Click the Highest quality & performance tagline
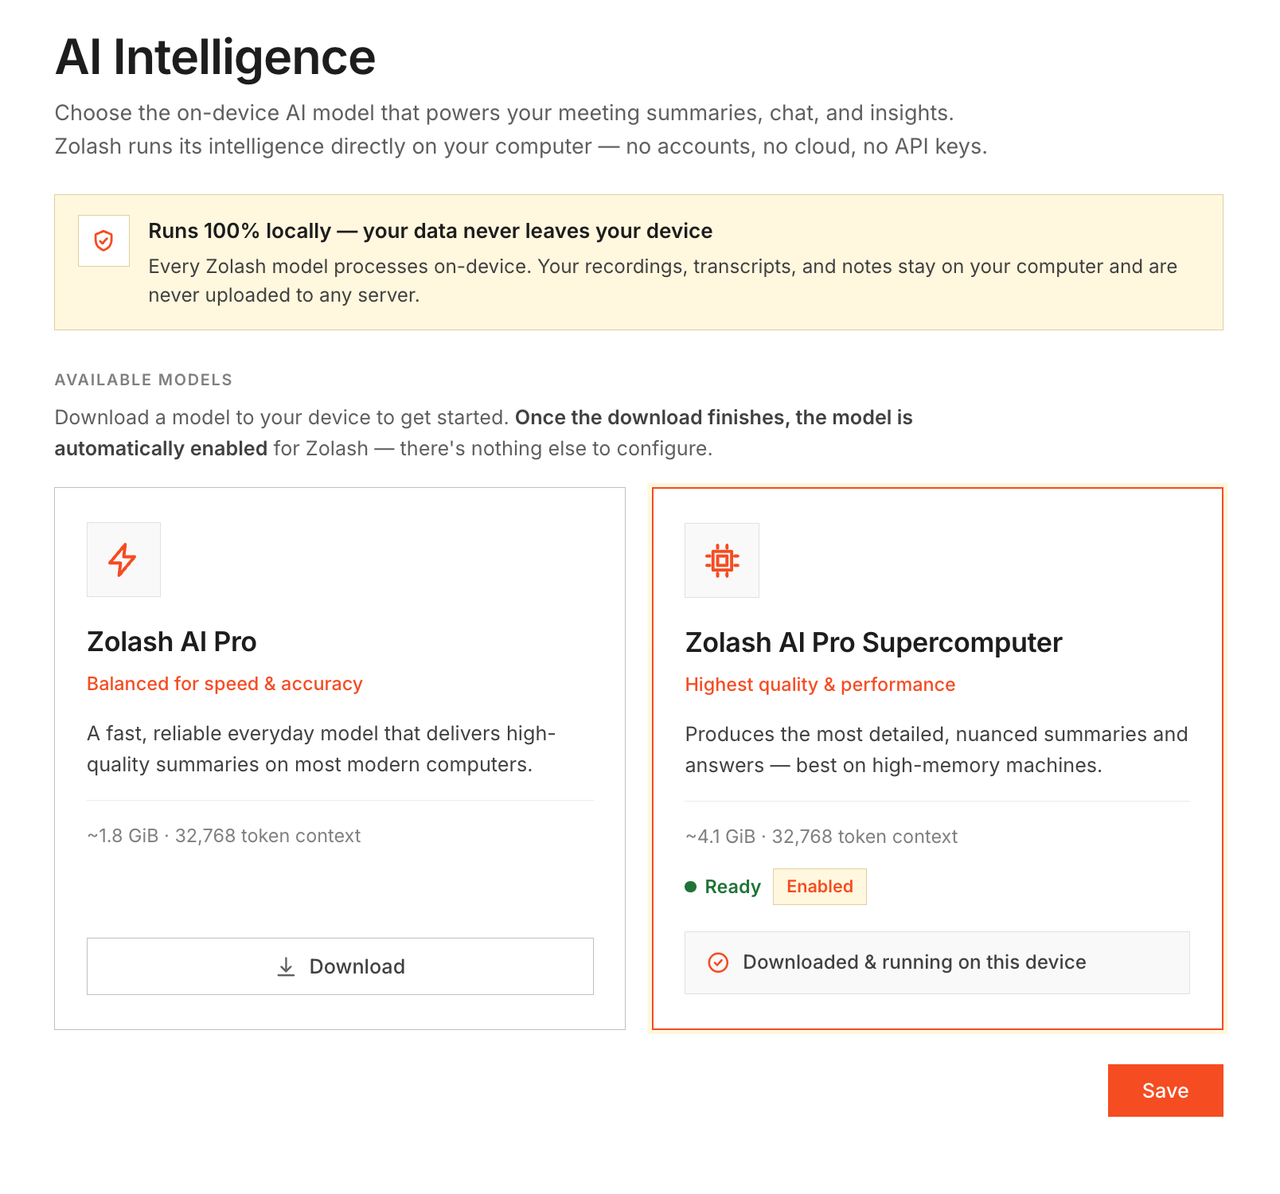This screenshot has width=1280, height=1194. coord(820,685)
